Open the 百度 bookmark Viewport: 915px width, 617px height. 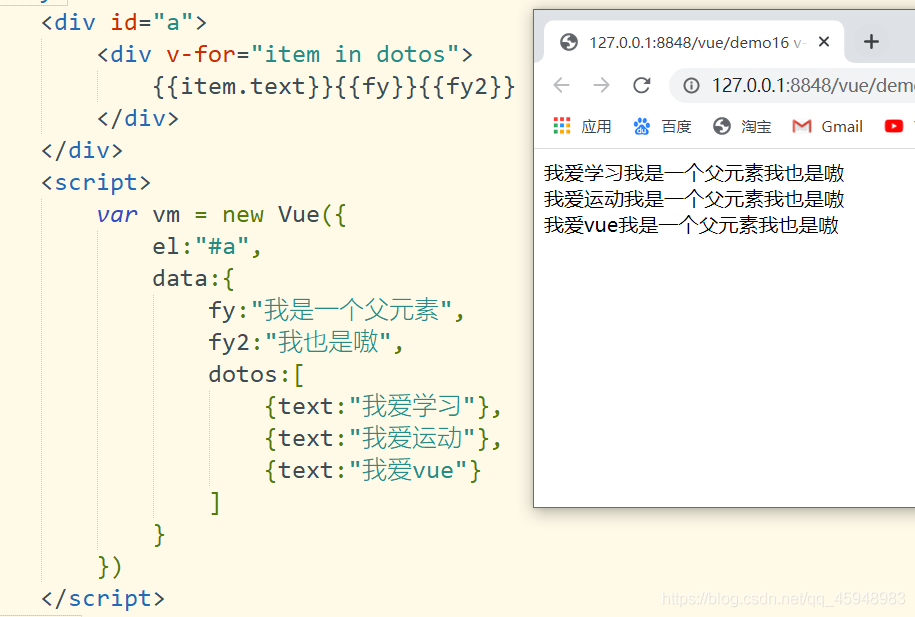[x=662, y=126]
